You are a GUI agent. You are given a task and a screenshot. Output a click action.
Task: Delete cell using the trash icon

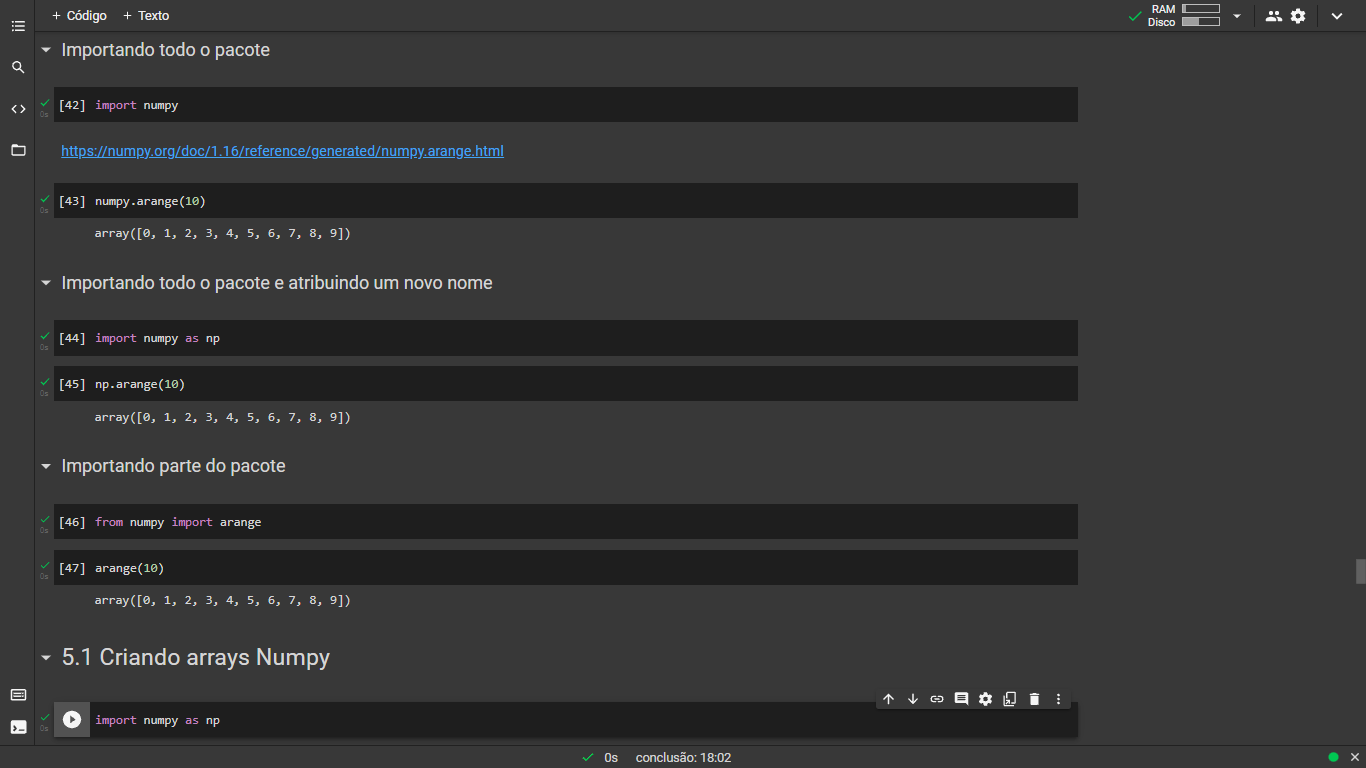point(1034,699)
